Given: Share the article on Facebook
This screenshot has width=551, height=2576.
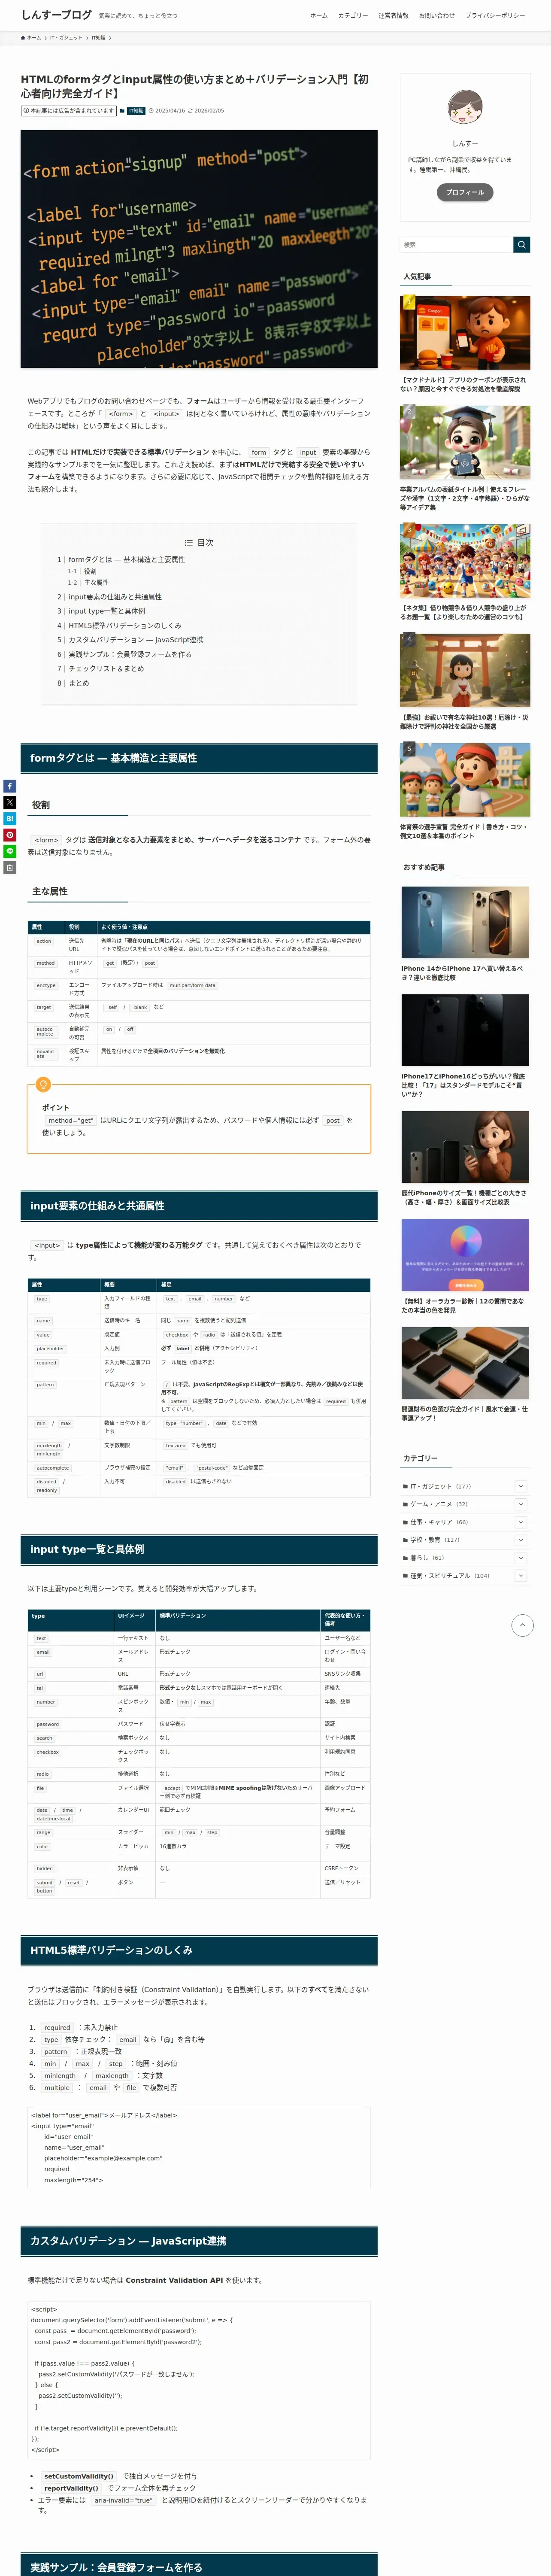Looking at the screenshot, I should pyautogui.click(x=9, y=786).
